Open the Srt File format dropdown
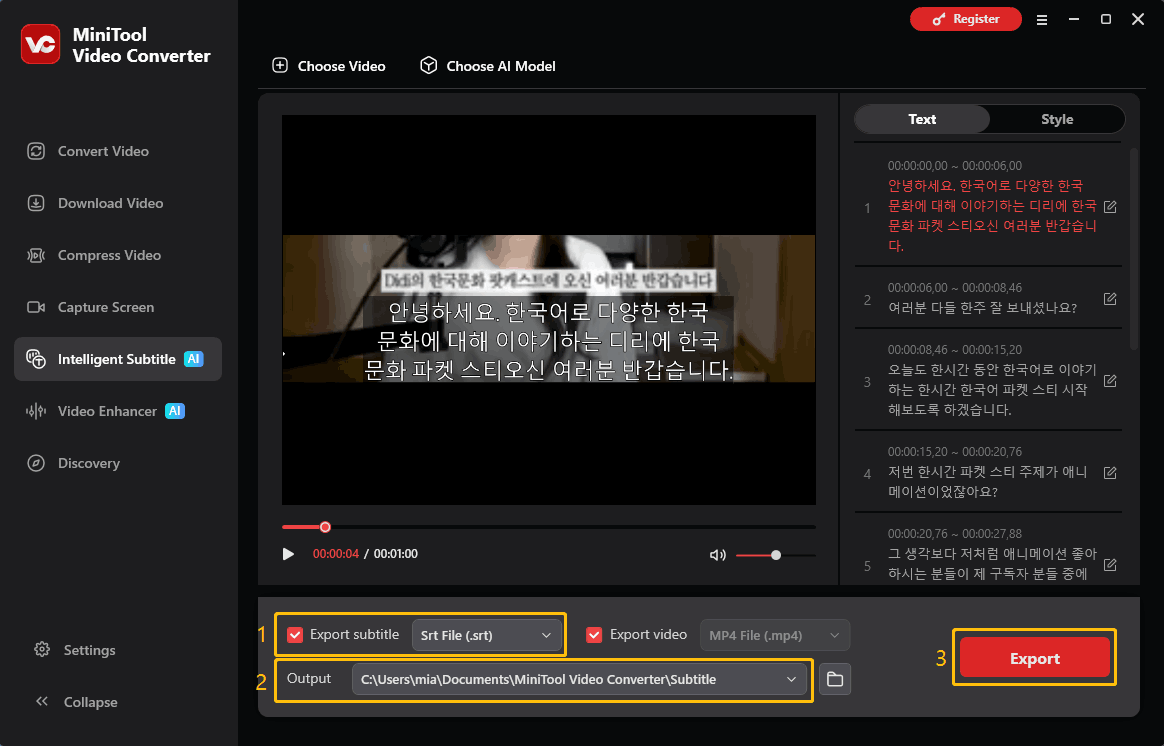This screenshot has height=746, width=1164. point(487,635)
